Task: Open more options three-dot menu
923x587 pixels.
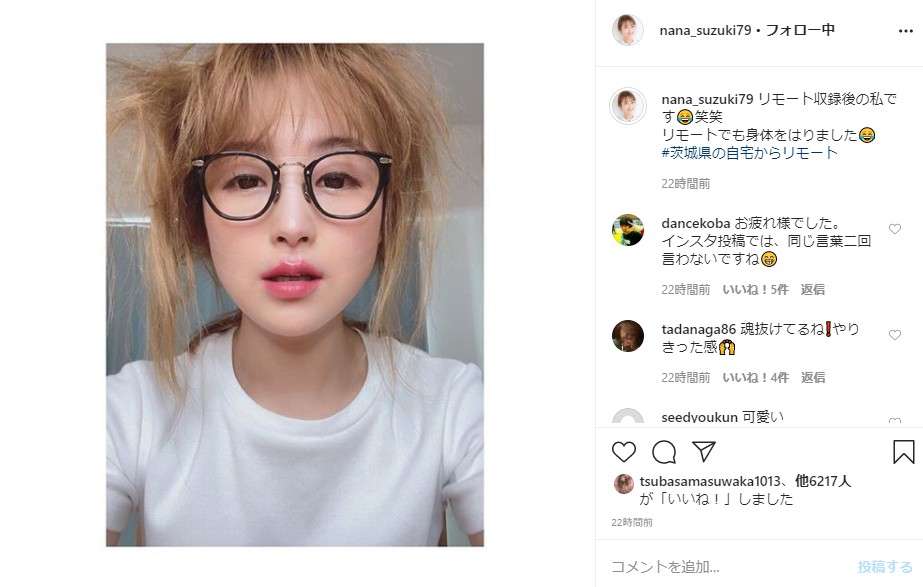Action: point(905,31)
